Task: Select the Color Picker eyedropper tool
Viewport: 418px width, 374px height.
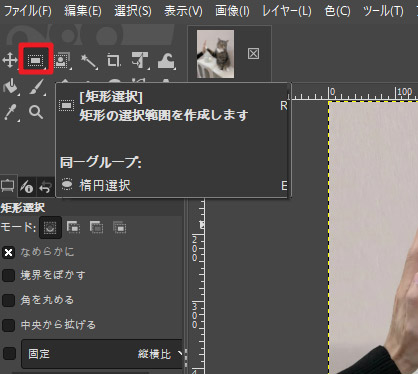Action: click(11, 112)
